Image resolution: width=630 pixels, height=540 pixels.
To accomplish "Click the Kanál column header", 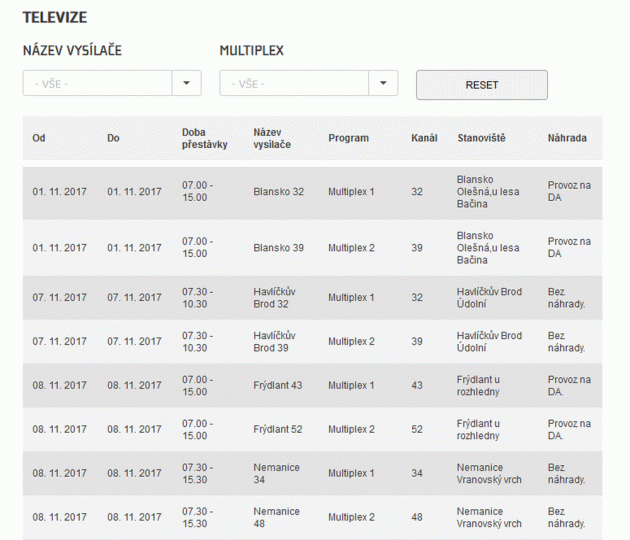I will click(x=424, y=138).
